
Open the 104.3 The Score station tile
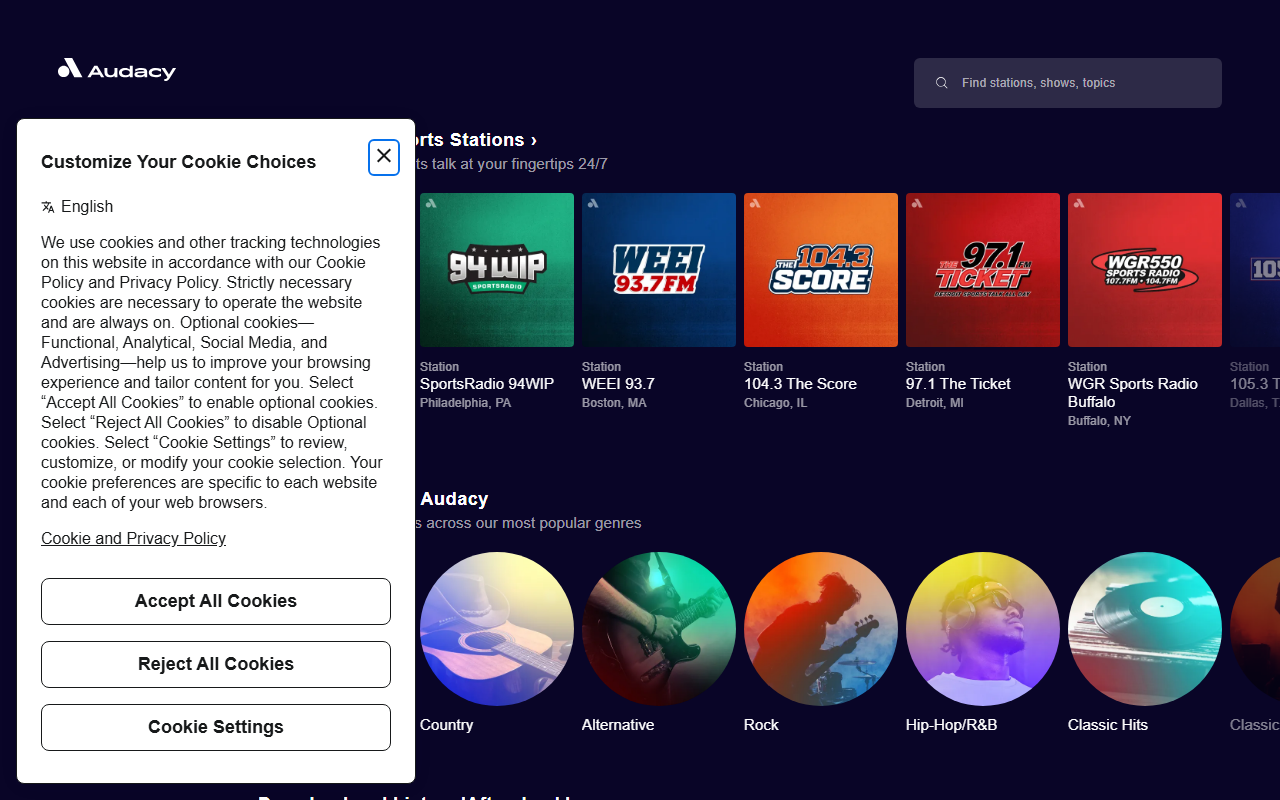point(821,270)
